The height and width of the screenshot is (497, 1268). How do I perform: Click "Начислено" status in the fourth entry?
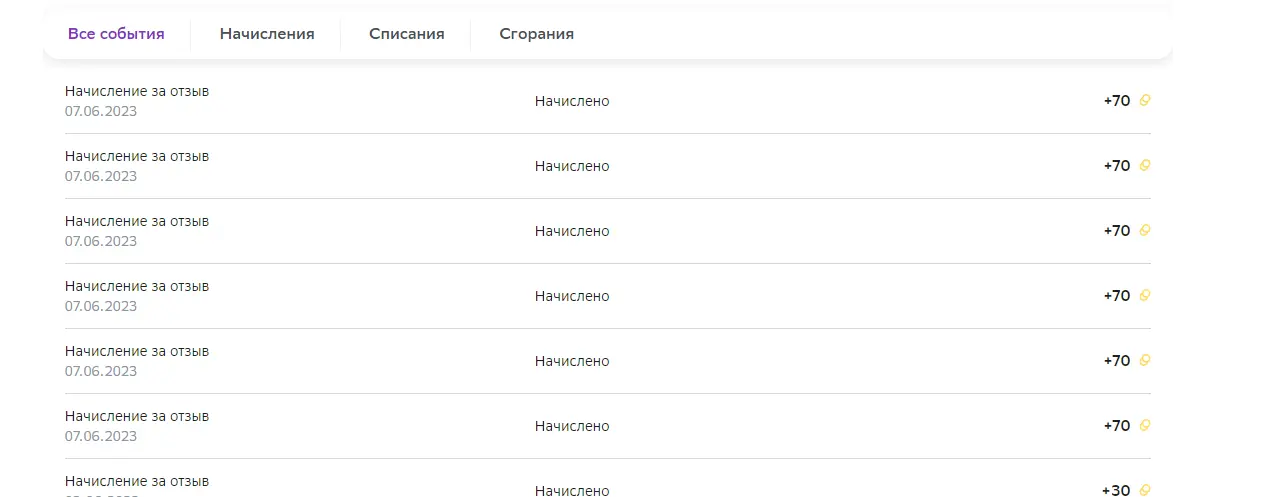coord(572,296)
